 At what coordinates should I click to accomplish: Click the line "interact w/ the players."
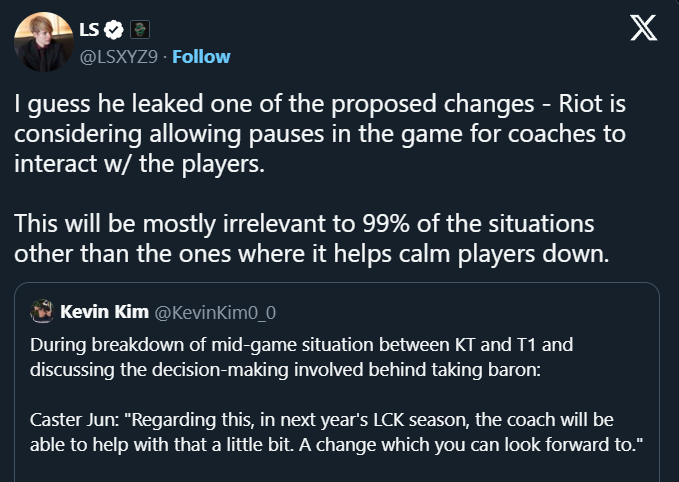[140, 163]
